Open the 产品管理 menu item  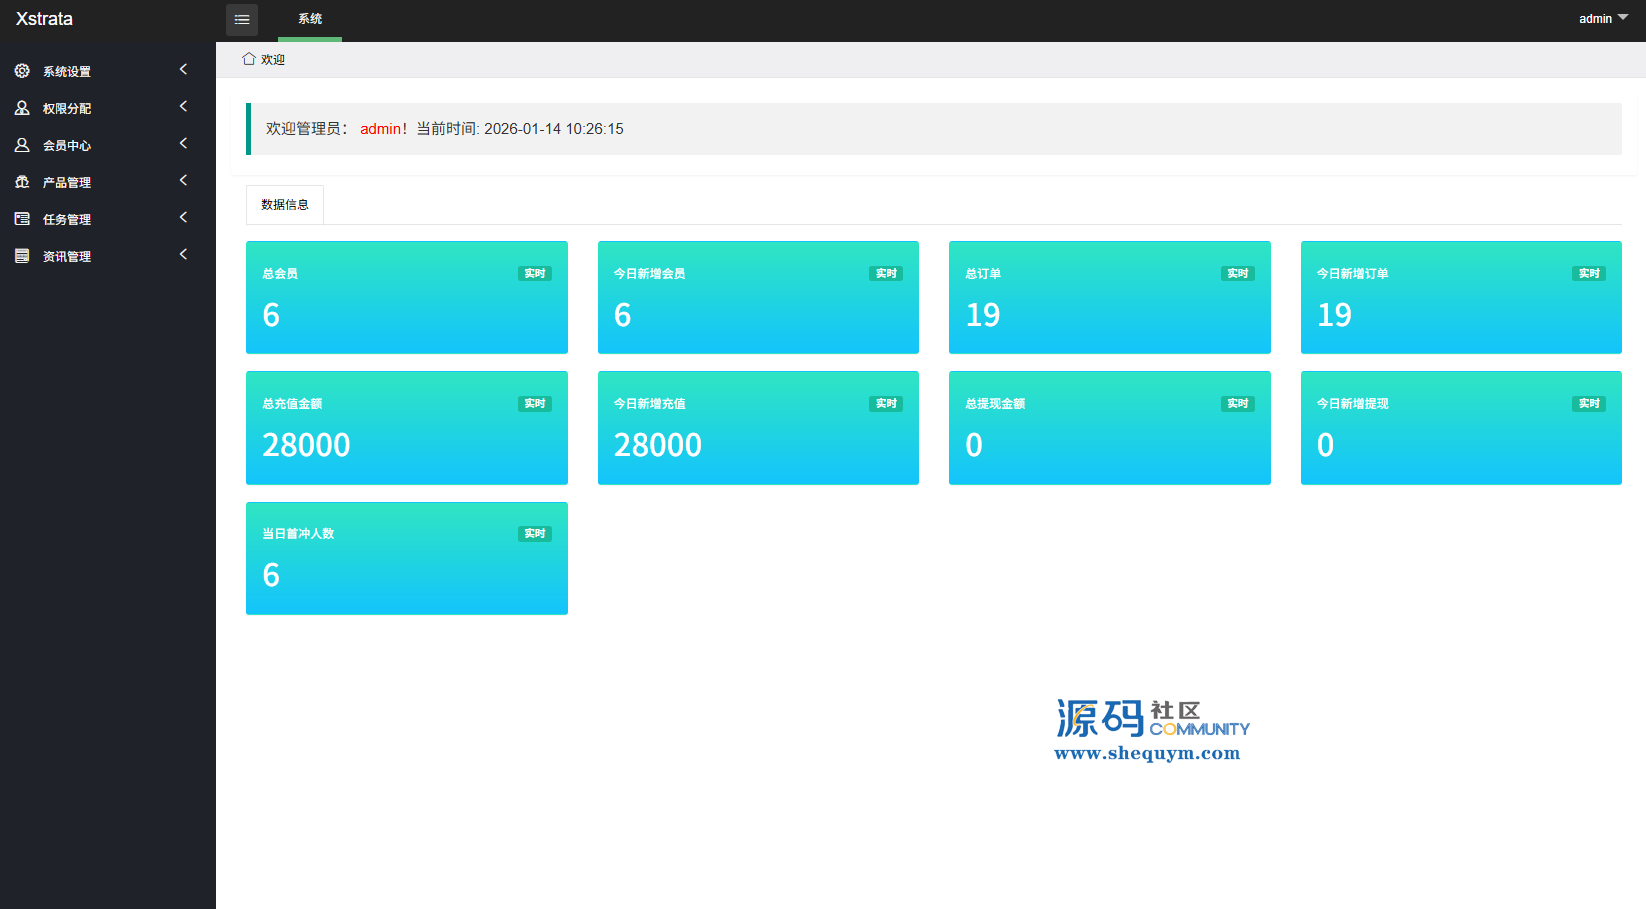pos(67,183)
